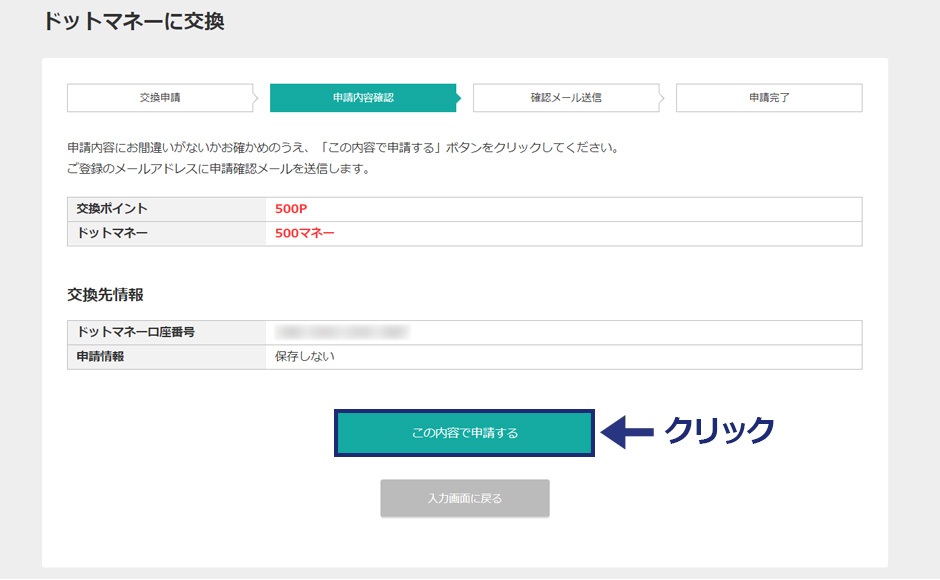The height and width of the screenshot is (580, 940).
Task: Click the blue arrow pointing at the apply button
Action: coord(626,433)
